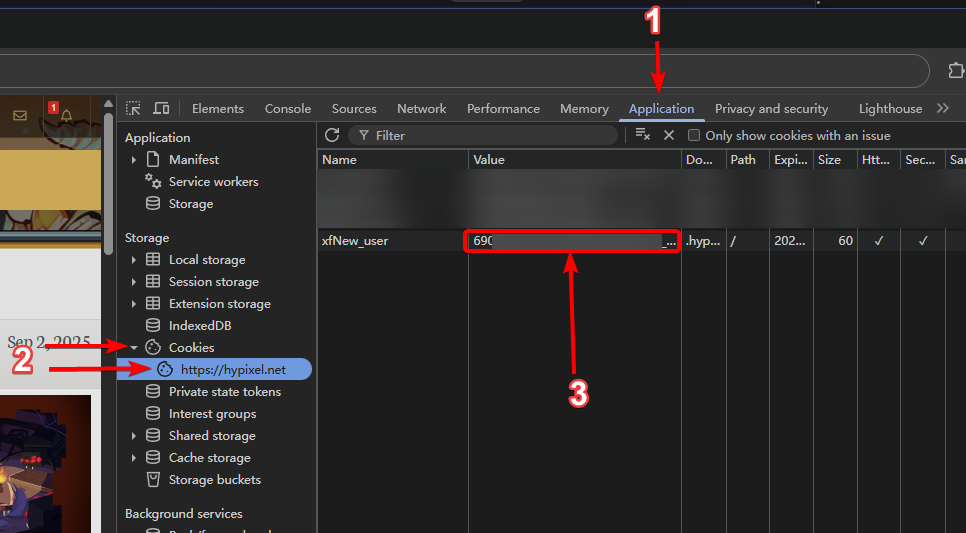Screen dimensions: 966x533
Task: Select the Application tab
Action: point(661,108)
